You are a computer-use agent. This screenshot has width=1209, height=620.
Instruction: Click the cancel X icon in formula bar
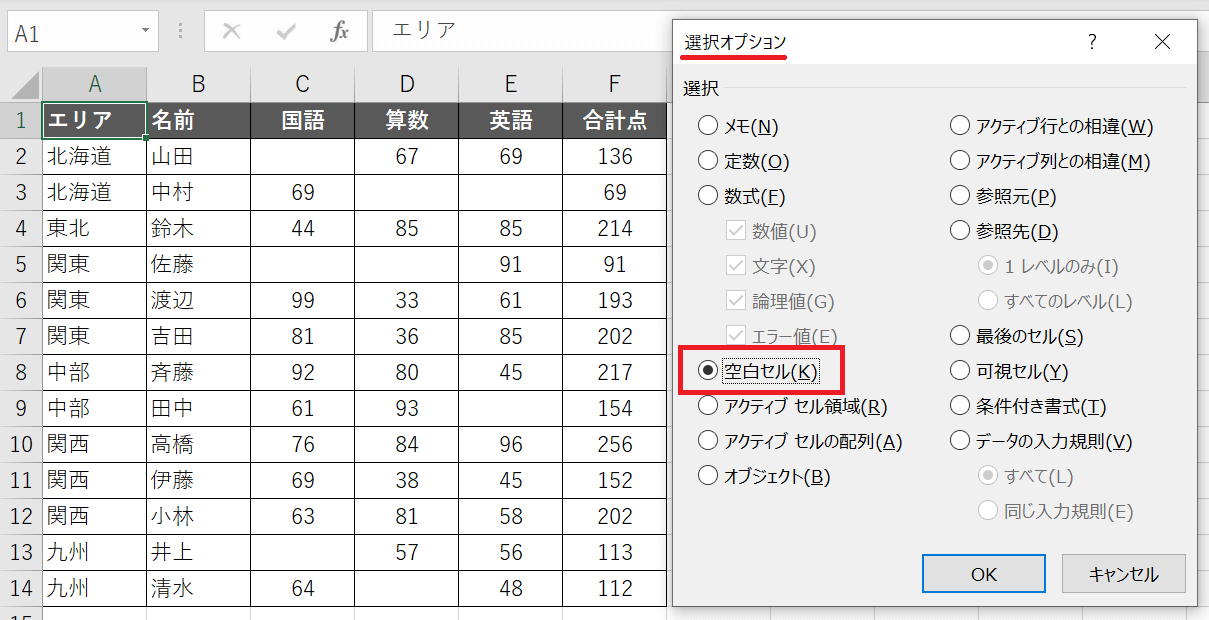coord(232,32)
